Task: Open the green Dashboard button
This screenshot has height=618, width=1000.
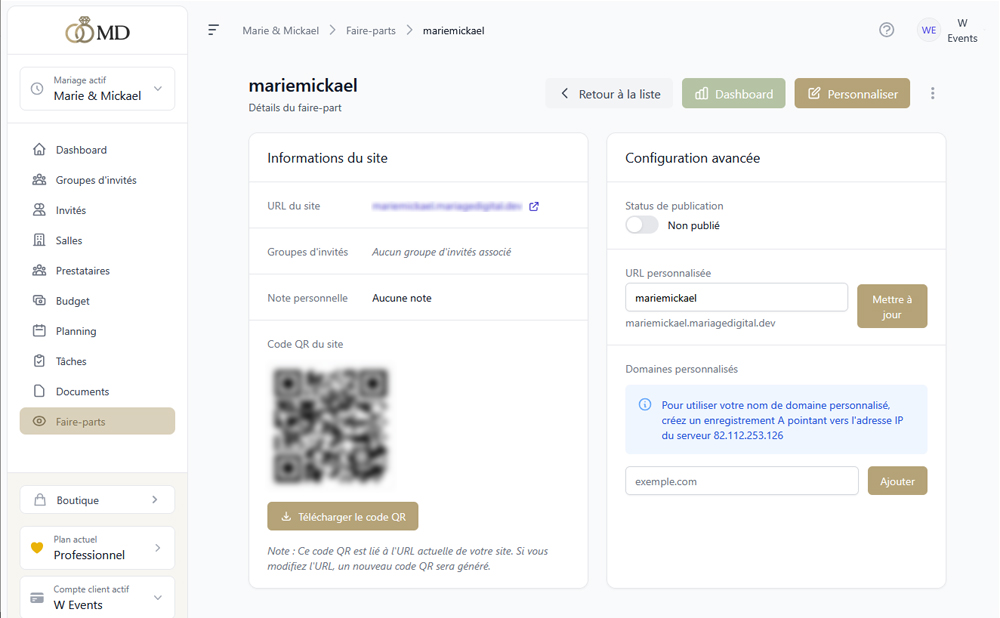Action: [733, 94]
